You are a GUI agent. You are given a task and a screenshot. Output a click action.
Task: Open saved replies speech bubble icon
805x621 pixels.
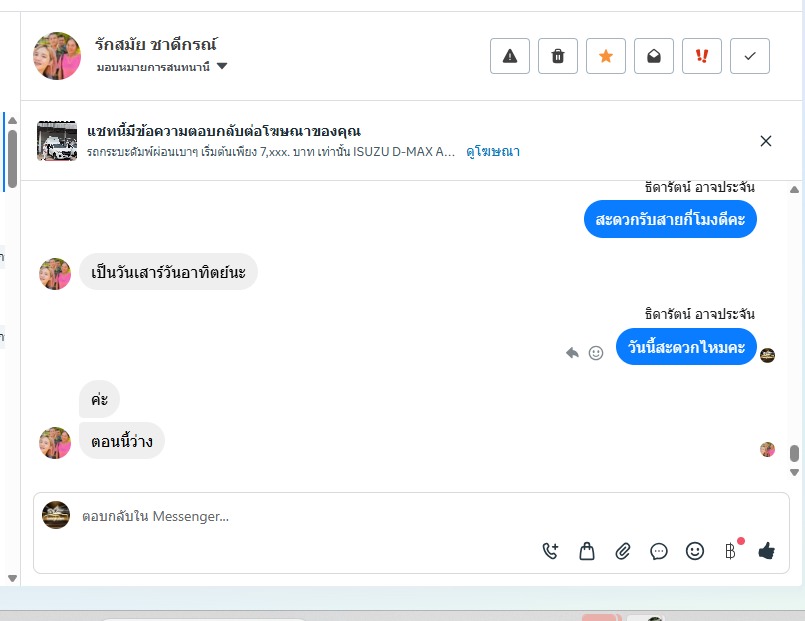(659, 552)
